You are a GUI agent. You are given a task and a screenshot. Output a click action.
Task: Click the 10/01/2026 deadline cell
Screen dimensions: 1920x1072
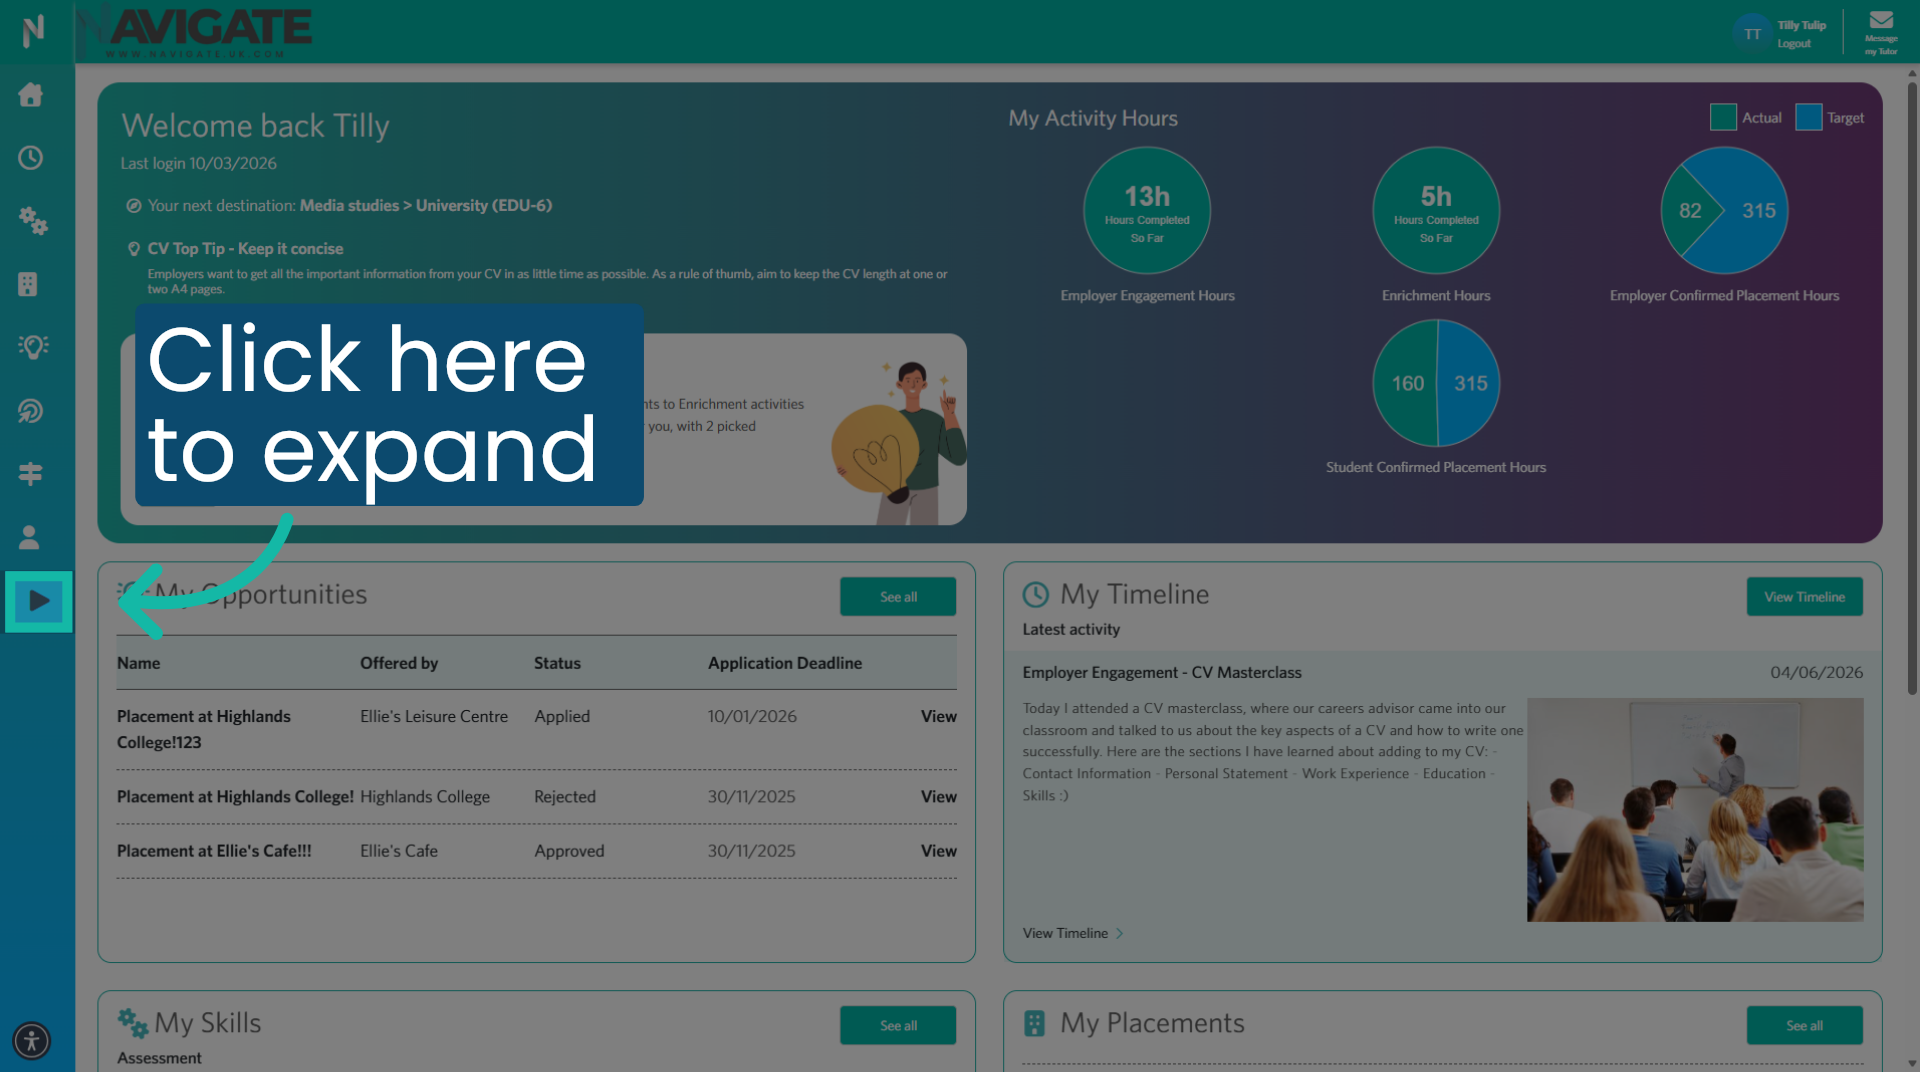click(x=752, y=716)
